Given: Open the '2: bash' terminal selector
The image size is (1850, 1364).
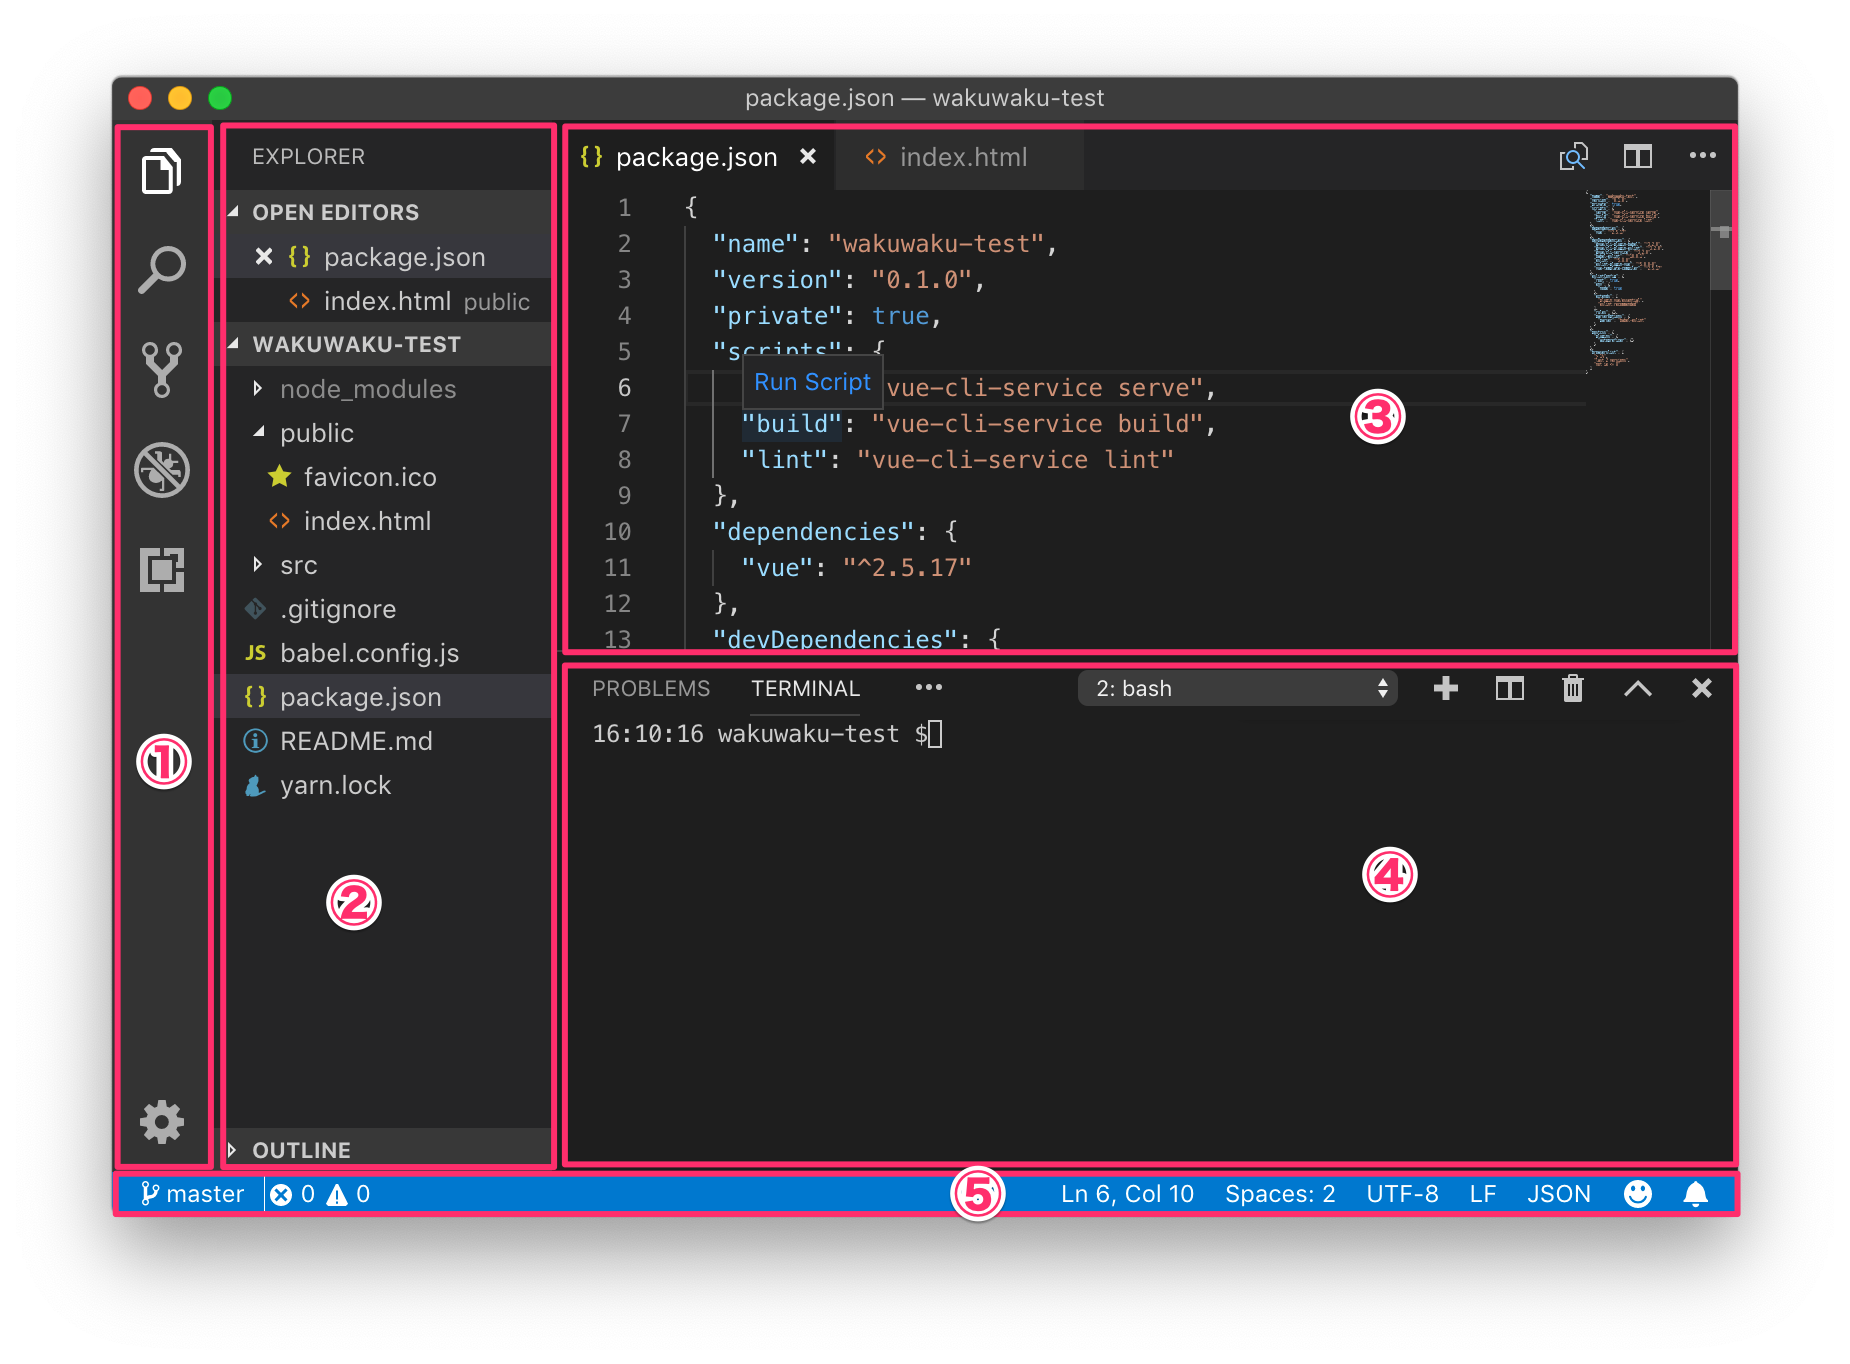Looking at the screenshot, I should click(1237, 688).
